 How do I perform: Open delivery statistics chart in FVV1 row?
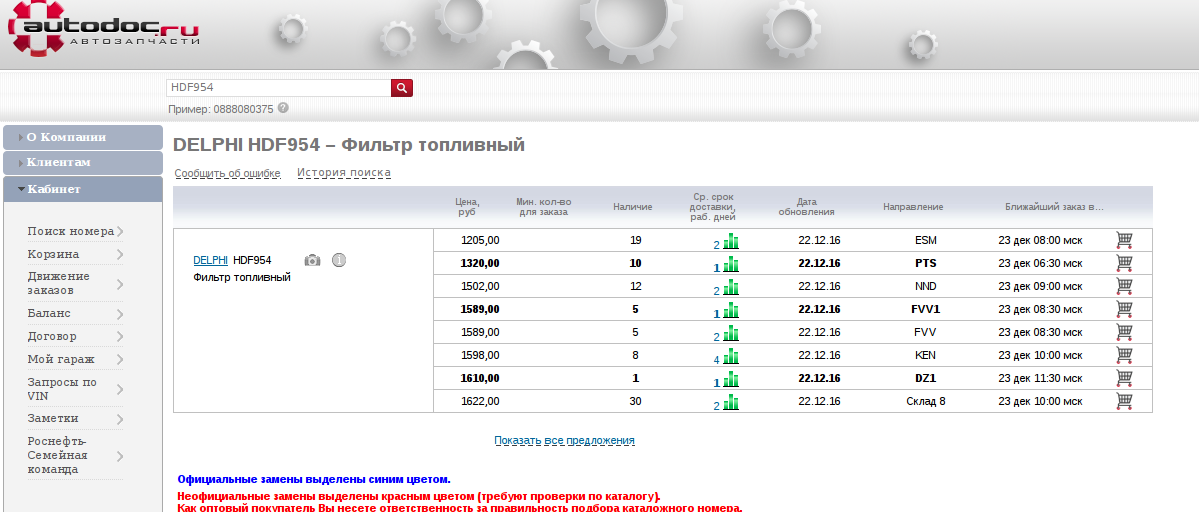click(x=731, y=310)
